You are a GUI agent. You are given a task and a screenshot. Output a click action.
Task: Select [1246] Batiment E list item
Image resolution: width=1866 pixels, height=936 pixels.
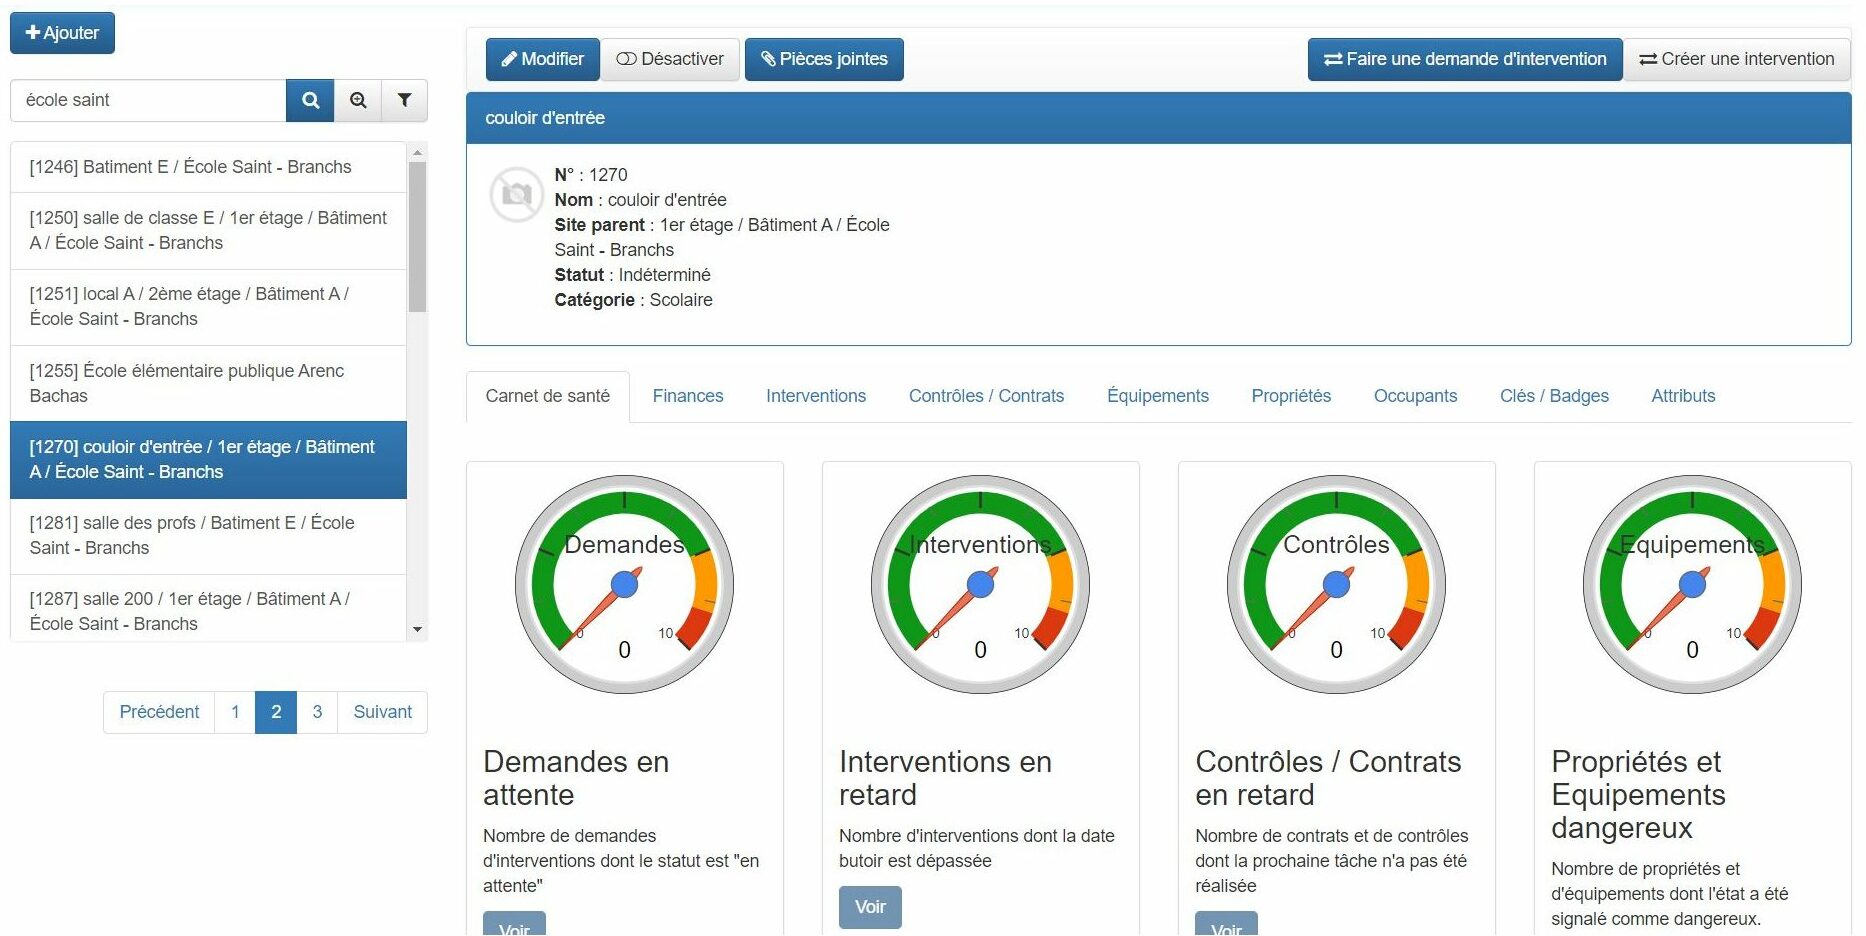[x=208, y=167]
